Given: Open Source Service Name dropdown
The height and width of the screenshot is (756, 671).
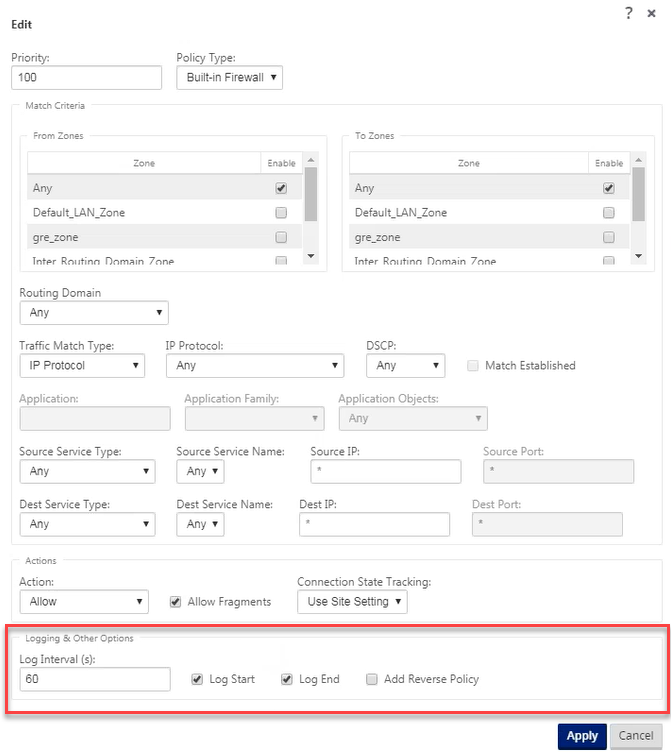Looking at the screenshot, I should 201,472.
